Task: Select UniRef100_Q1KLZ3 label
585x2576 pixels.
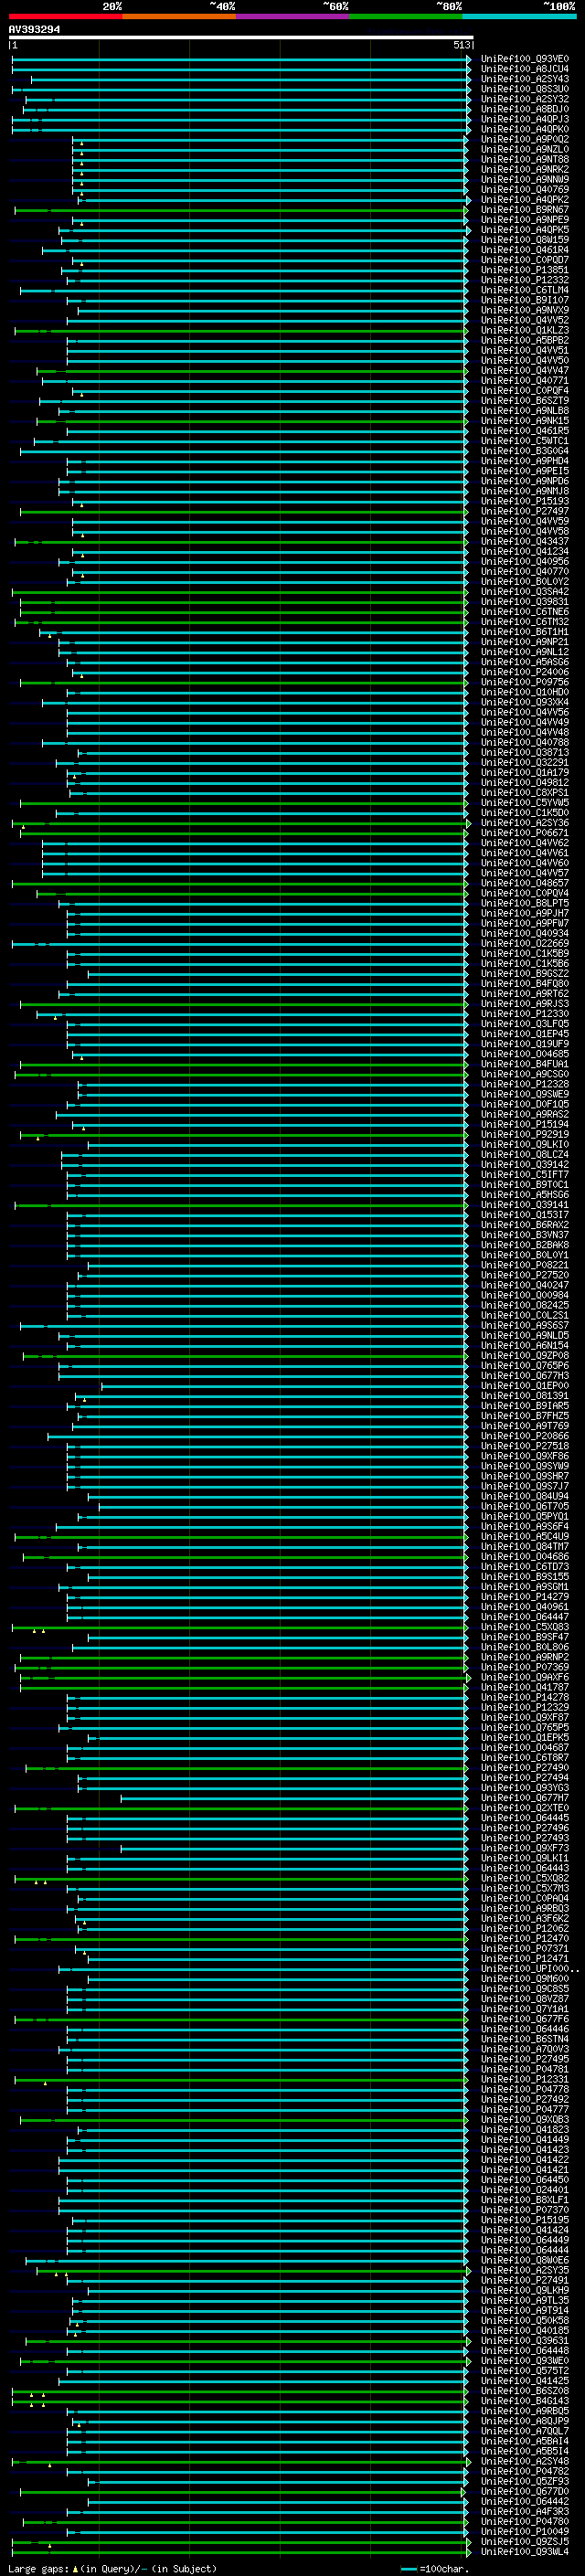Action: (525, 330)
